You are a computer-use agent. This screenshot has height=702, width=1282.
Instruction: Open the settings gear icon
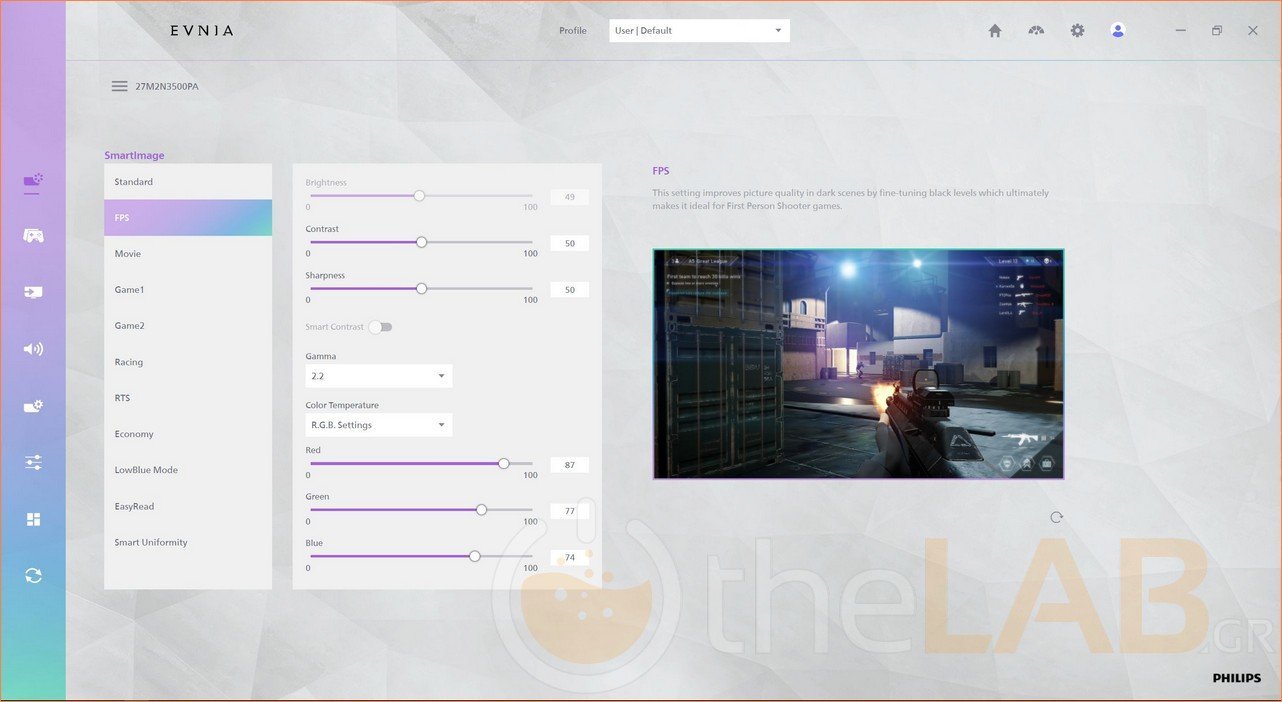[1077, 30]
